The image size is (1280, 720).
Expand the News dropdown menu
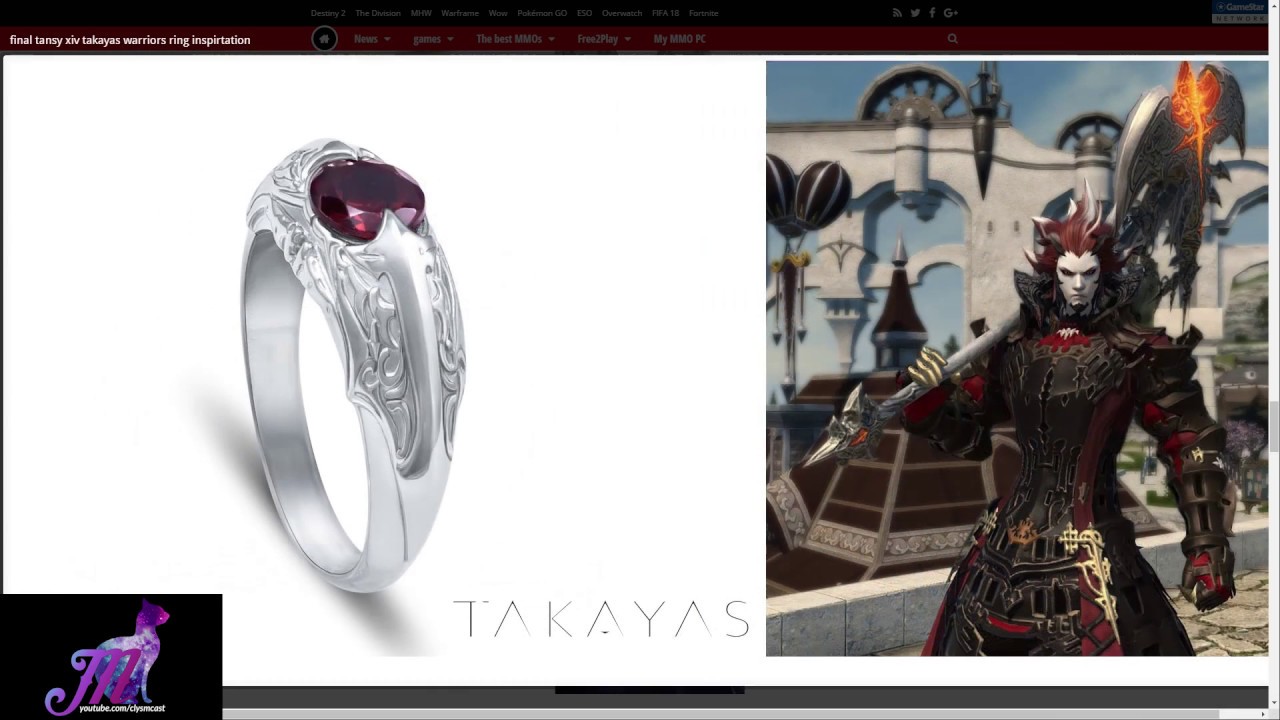pyautogui.click(x=372, y=39)
